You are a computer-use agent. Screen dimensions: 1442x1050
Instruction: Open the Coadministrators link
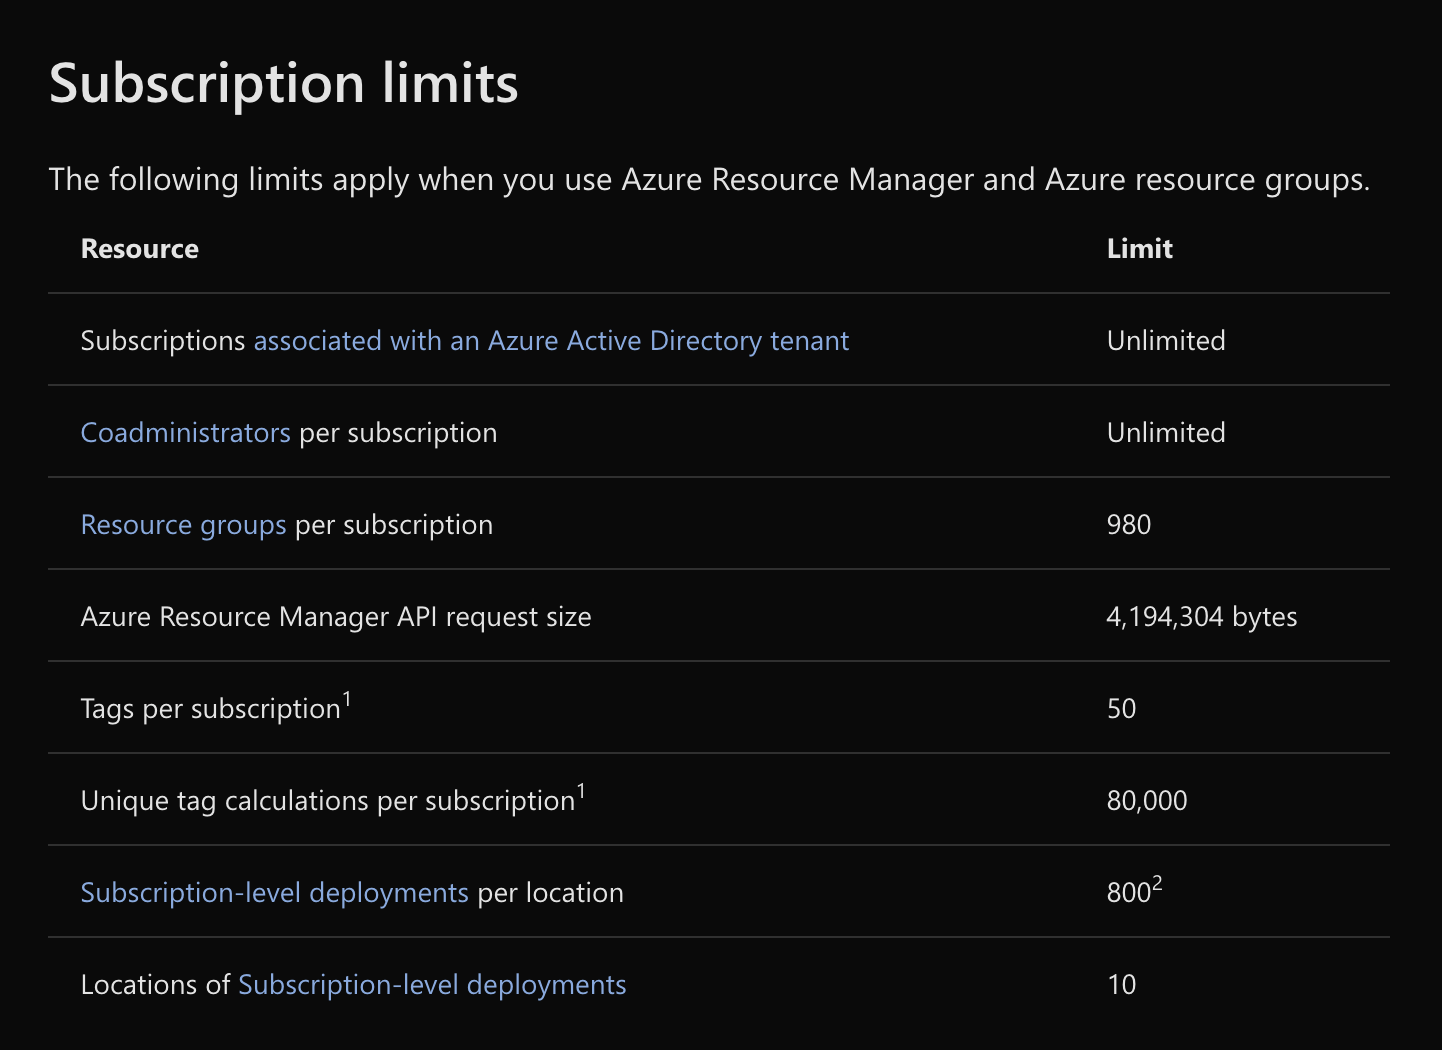pos(186,433)
